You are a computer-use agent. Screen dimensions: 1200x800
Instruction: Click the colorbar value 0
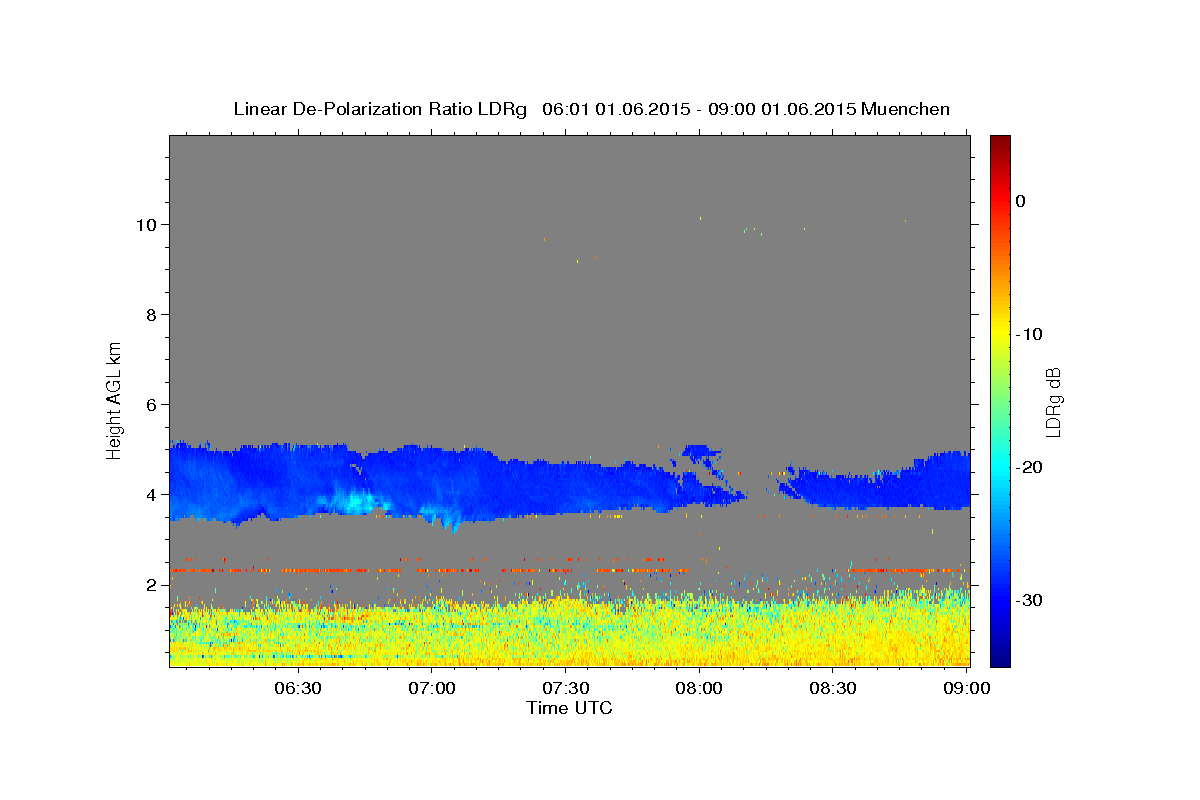tap(1021, 201)
